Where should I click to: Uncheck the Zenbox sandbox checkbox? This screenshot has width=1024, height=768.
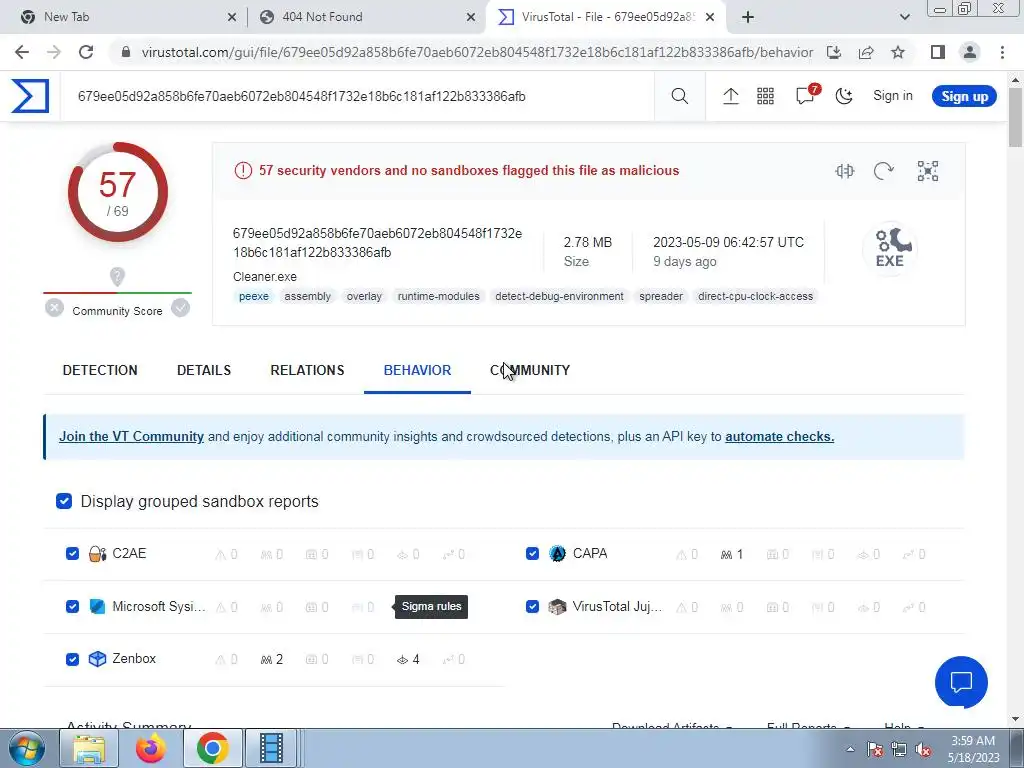(72, 659)
